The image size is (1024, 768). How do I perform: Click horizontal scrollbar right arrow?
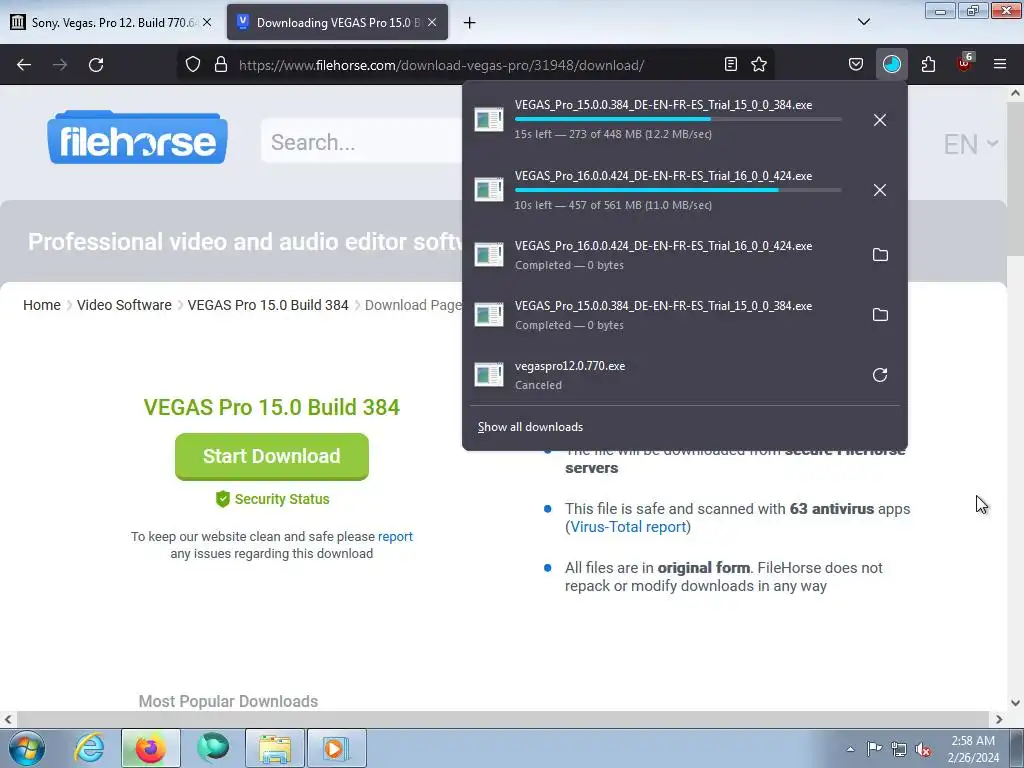[x=999, y=719]
